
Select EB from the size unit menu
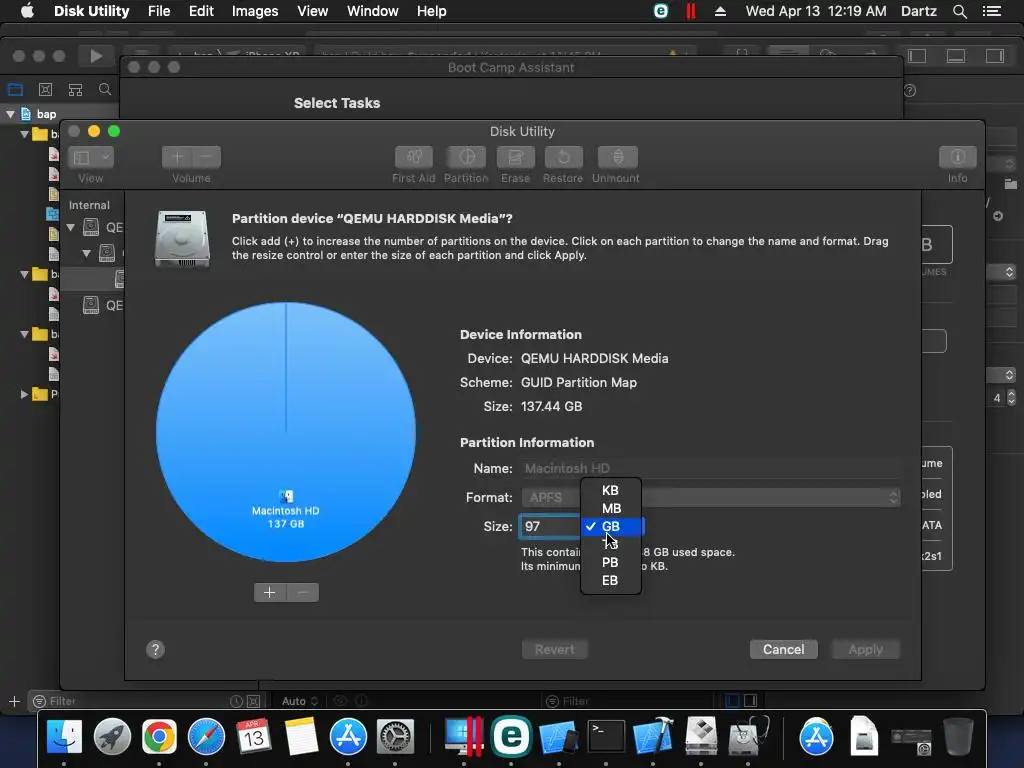(x=611, y=580)
